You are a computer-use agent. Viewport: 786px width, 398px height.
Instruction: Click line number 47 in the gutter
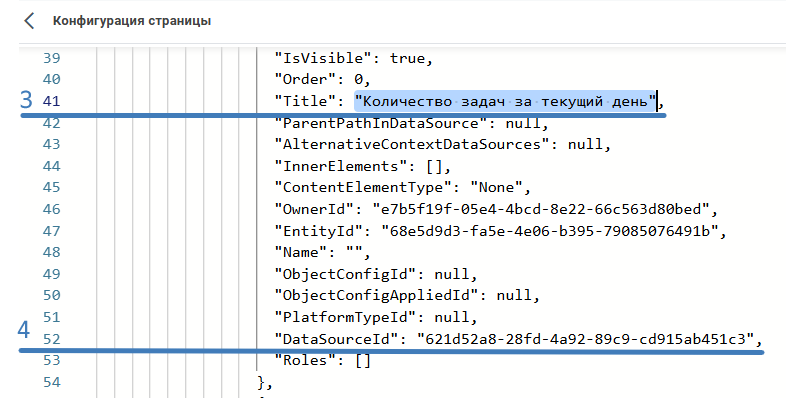(52, 231)
